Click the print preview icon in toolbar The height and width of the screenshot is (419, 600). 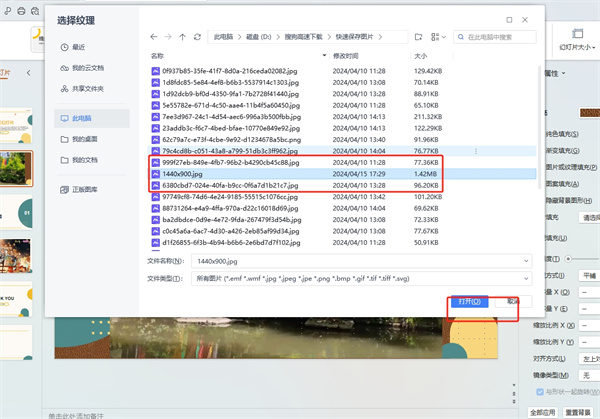35,11
